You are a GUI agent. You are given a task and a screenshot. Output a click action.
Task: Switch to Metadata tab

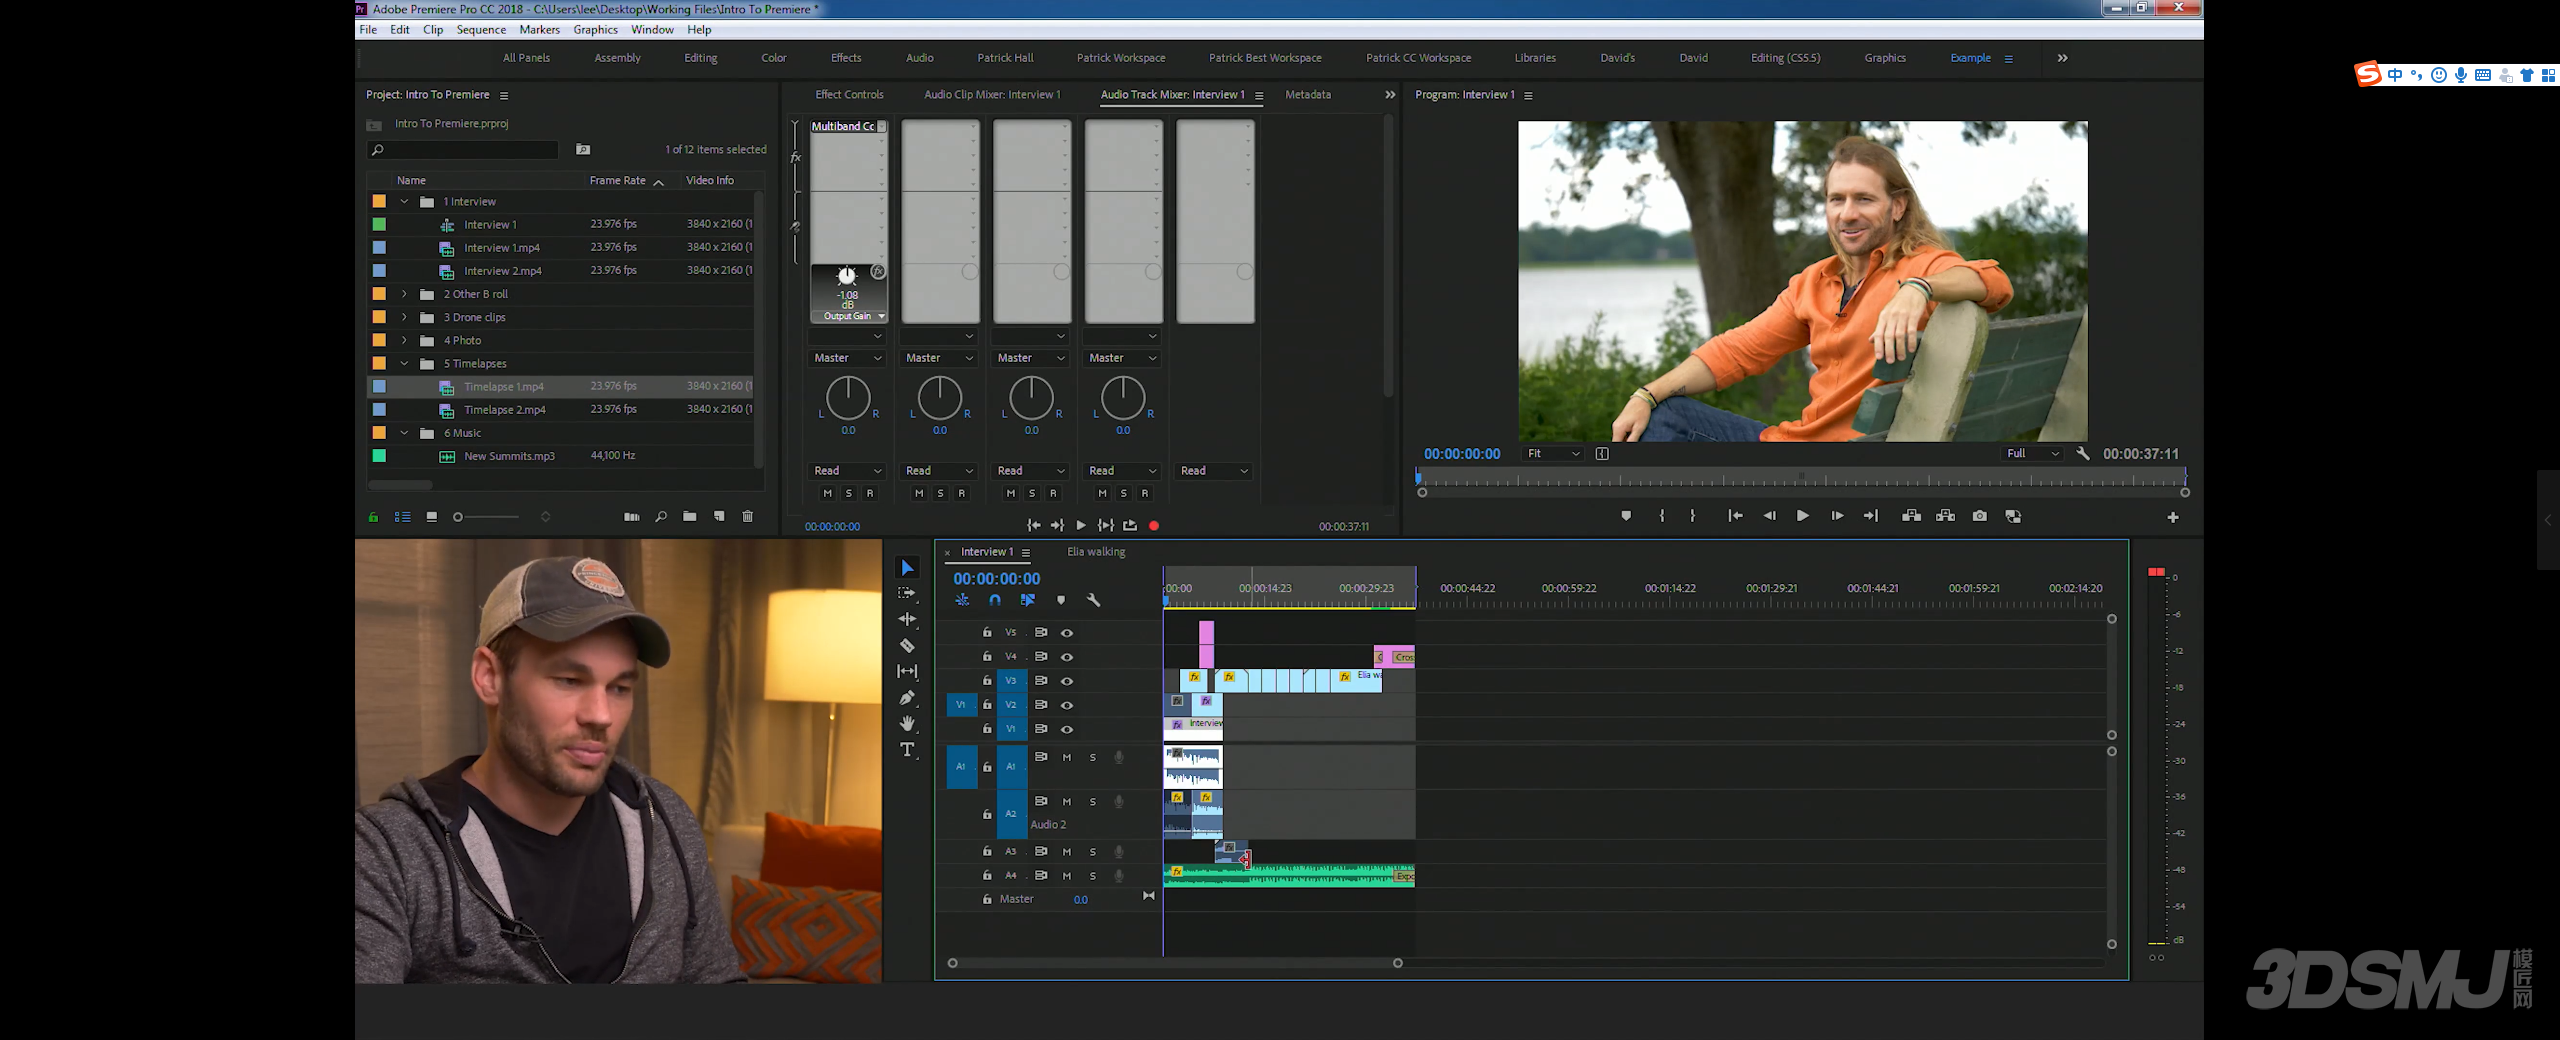(1307, 95)
